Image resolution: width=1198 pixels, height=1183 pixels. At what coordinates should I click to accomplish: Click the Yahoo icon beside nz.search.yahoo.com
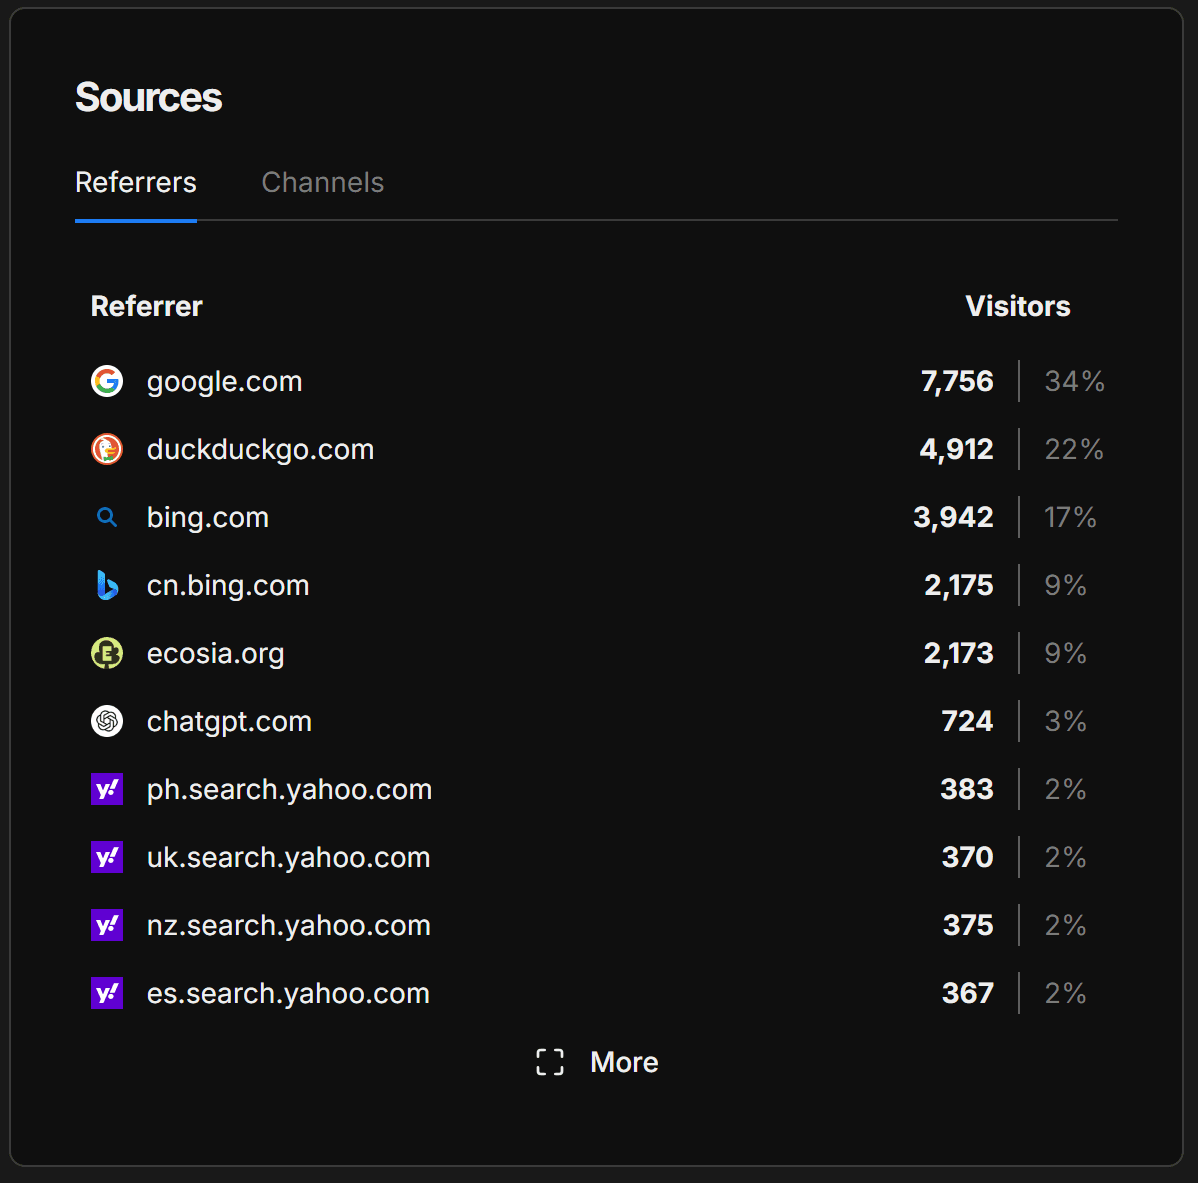tap(107, 925)
